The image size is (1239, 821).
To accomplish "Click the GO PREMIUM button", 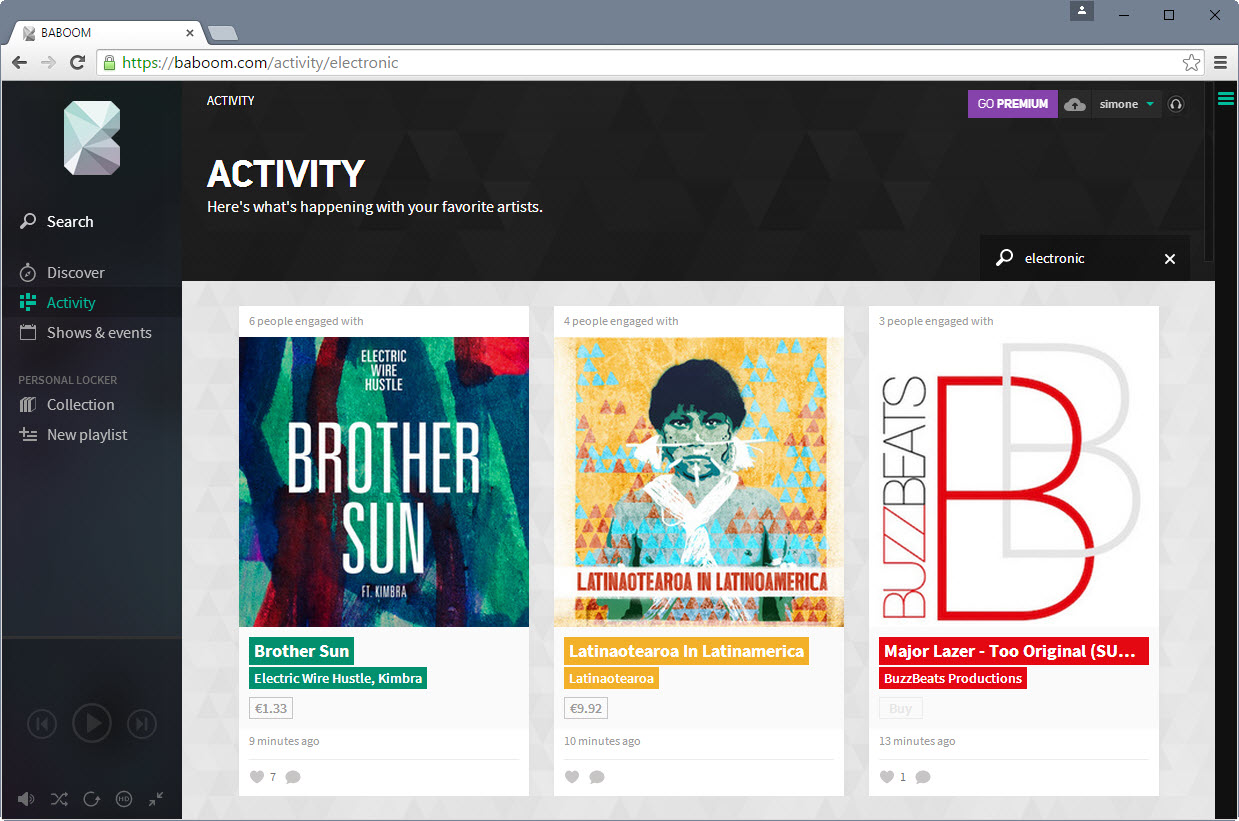I will (1012, 104).
